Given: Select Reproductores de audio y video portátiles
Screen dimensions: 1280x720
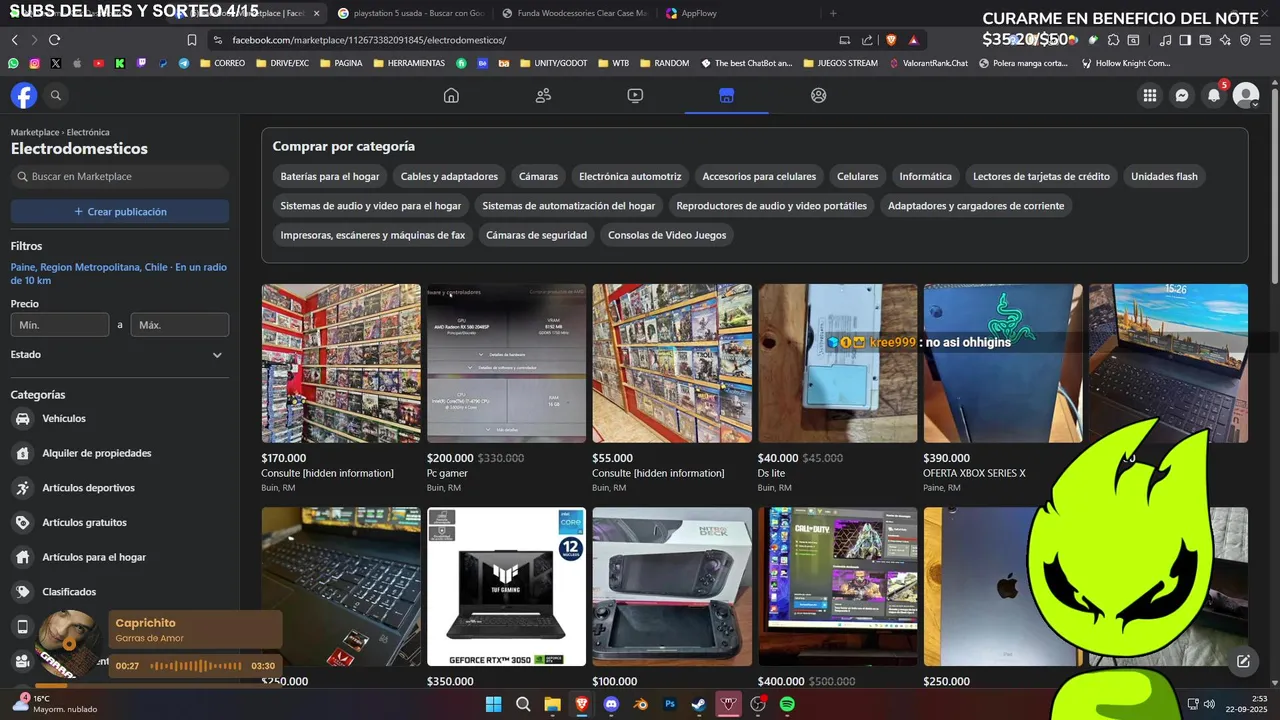Looking at the screenshot, I should pyautogui.click(x=772, y=206).
